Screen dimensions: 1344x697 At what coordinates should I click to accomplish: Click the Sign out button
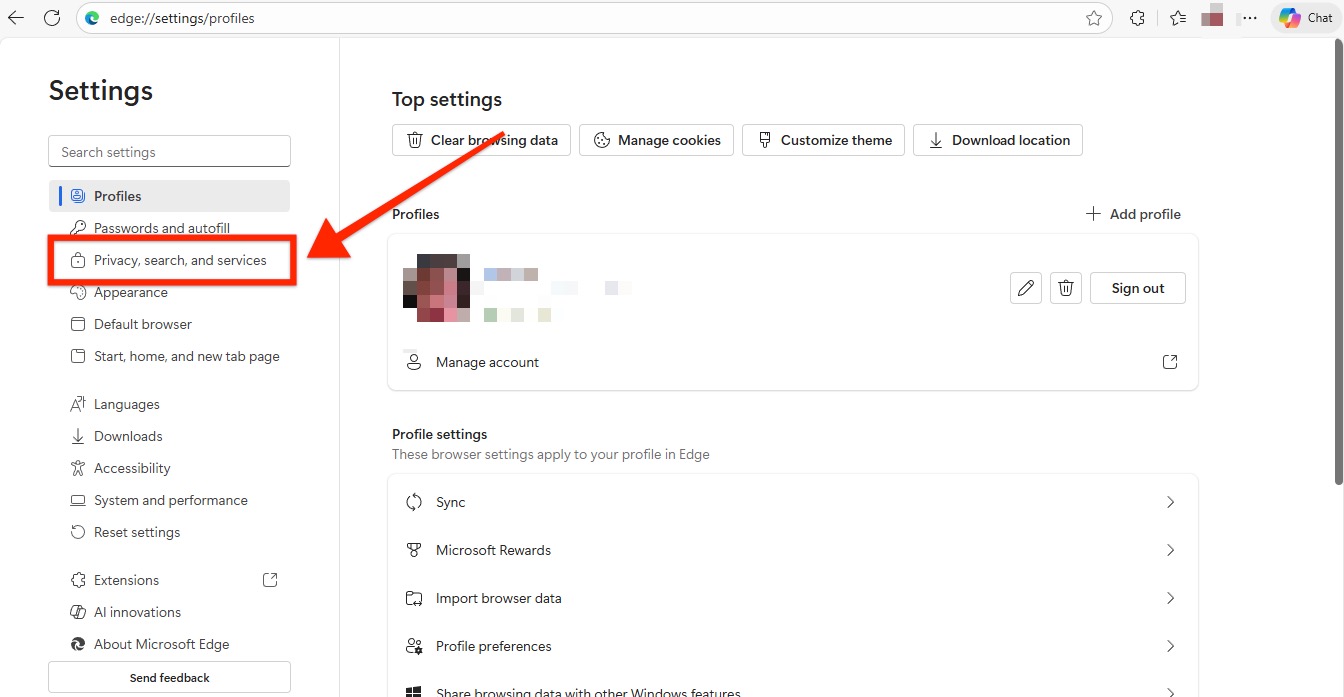[x=1138, y=288]
